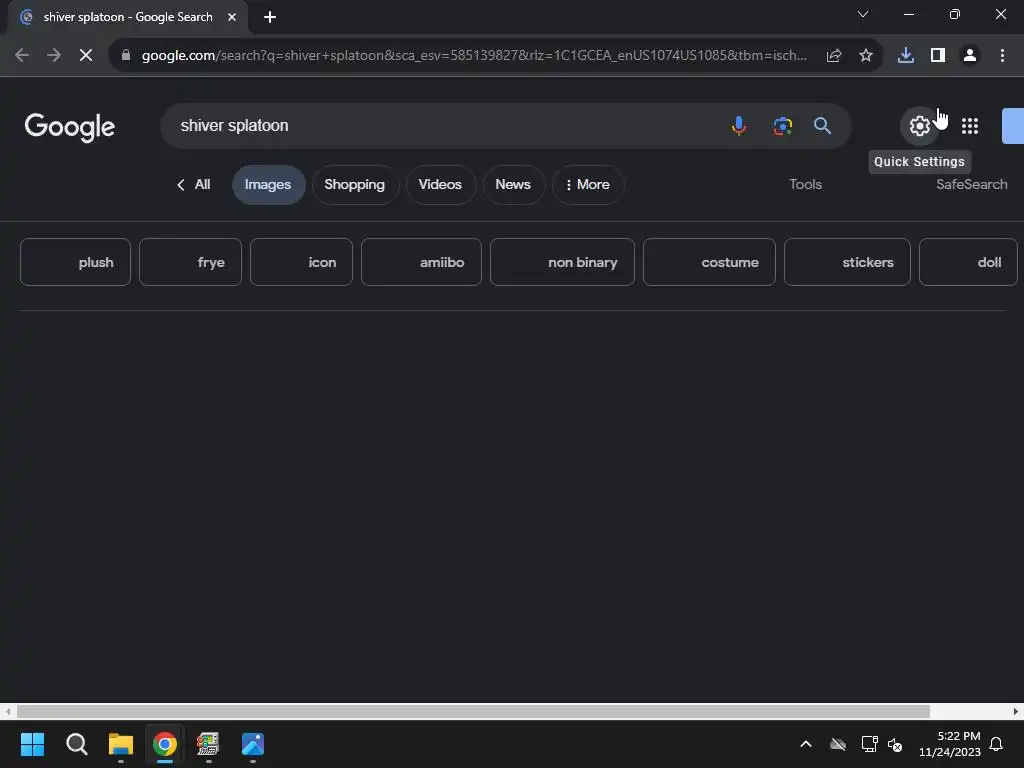Open the Windows Start menu
Viewport: 1024px width, 768px height.
pyautogui.click(x=32, y=744)
